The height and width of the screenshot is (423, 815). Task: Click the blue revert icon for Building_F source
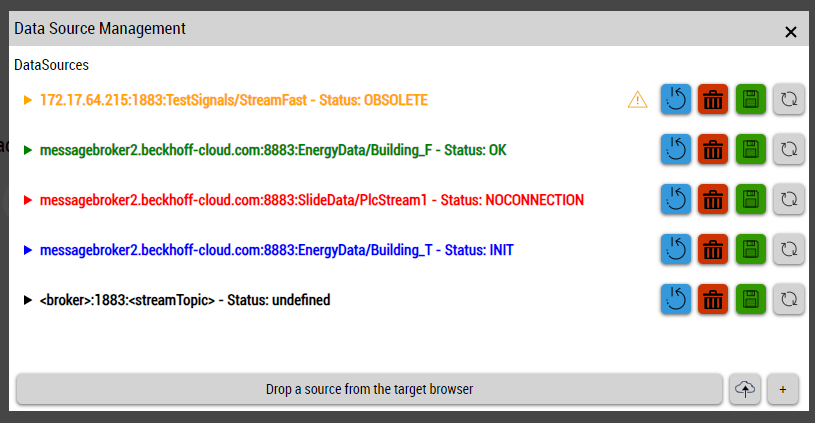[x=675, y=149]
